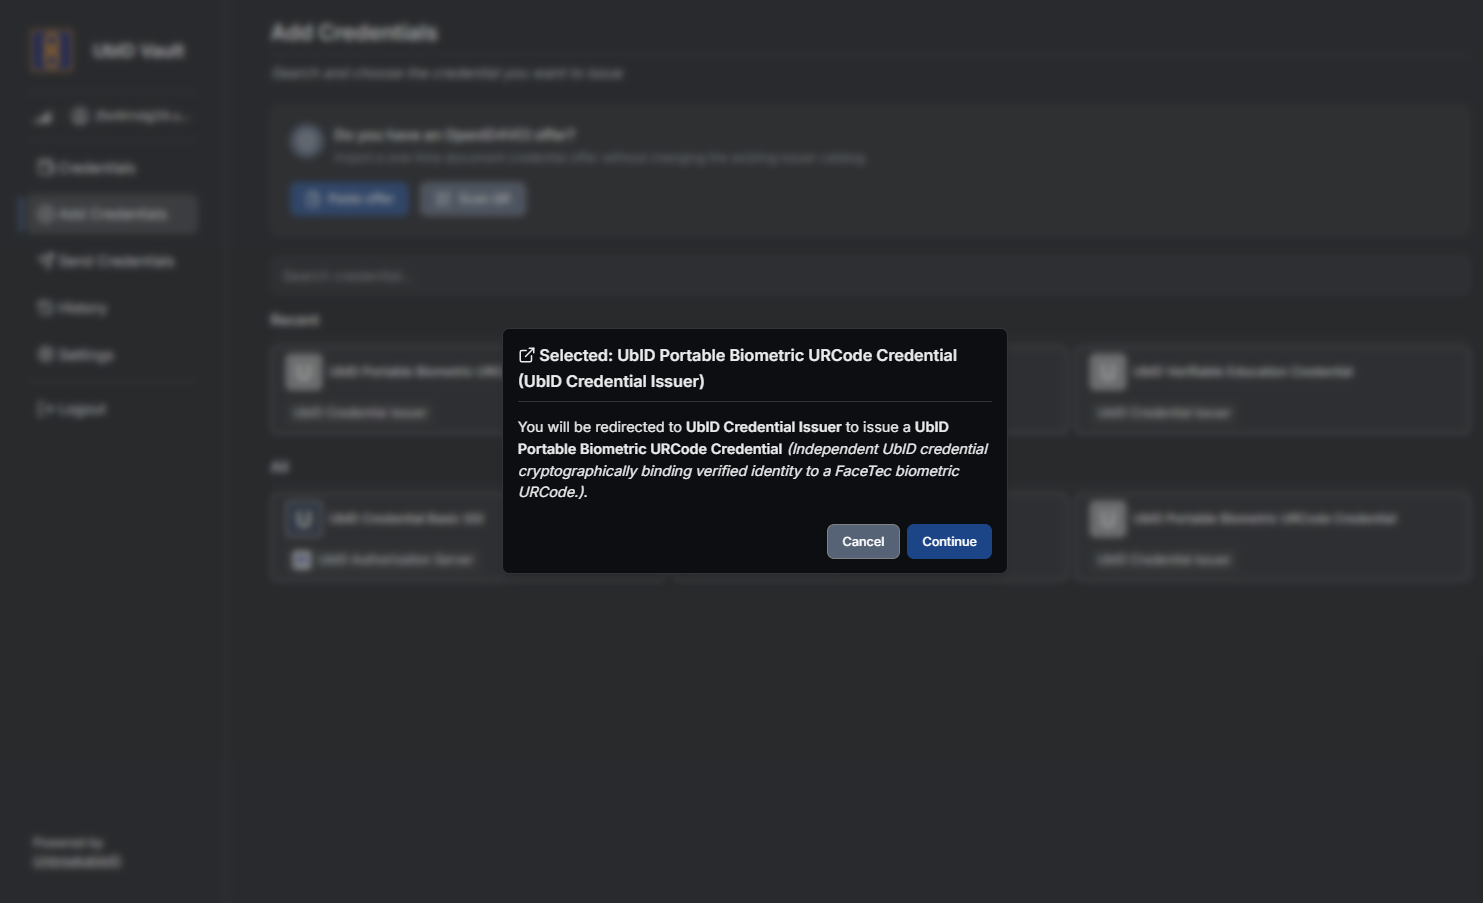Click the gray Scan QR button
The width and height of the screenshot is (1483, 903).
(x=473, y=199)
